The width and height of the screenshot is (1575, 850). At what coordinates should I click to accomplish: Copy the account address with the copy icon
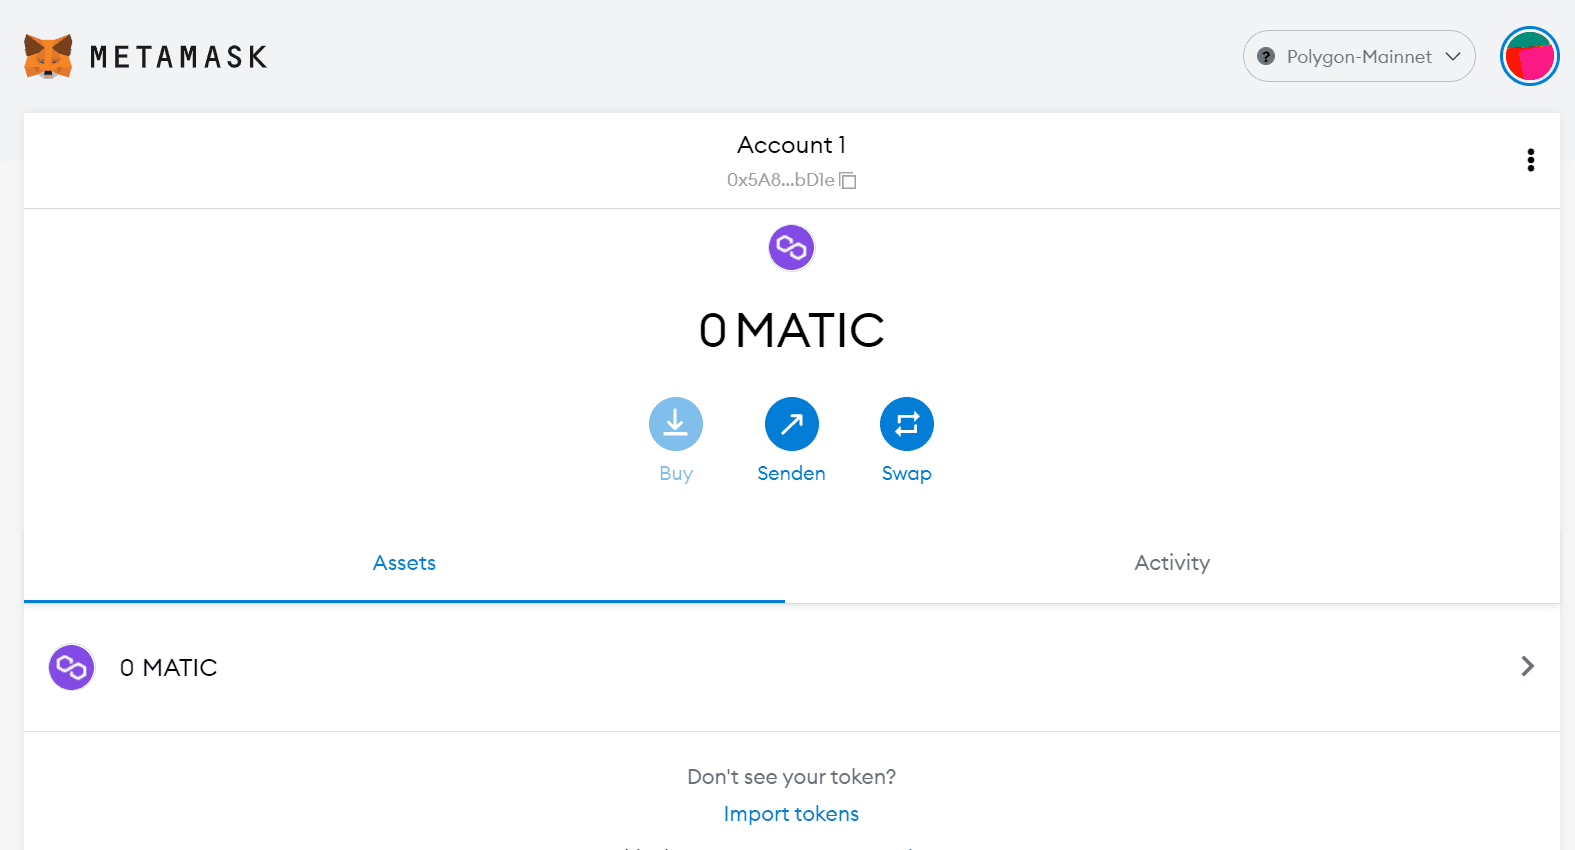tap(848, 181)
